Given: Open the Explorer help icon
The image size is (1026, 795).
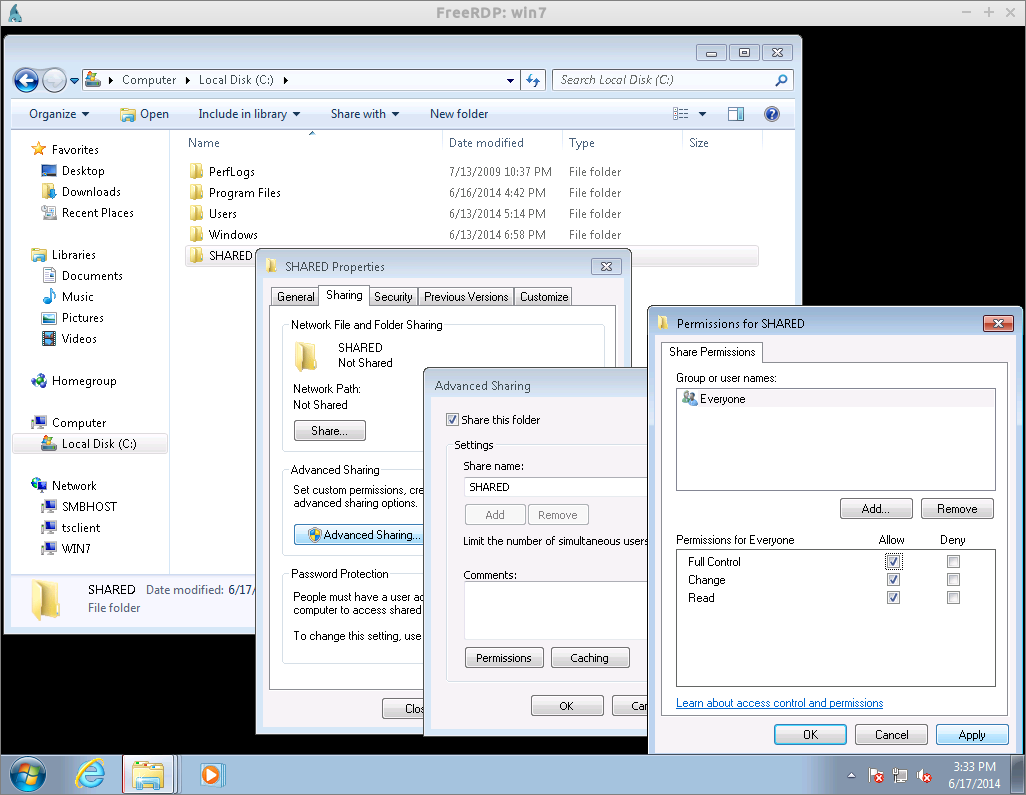Looking at the screenshot, I should click(x=771, y=114).
